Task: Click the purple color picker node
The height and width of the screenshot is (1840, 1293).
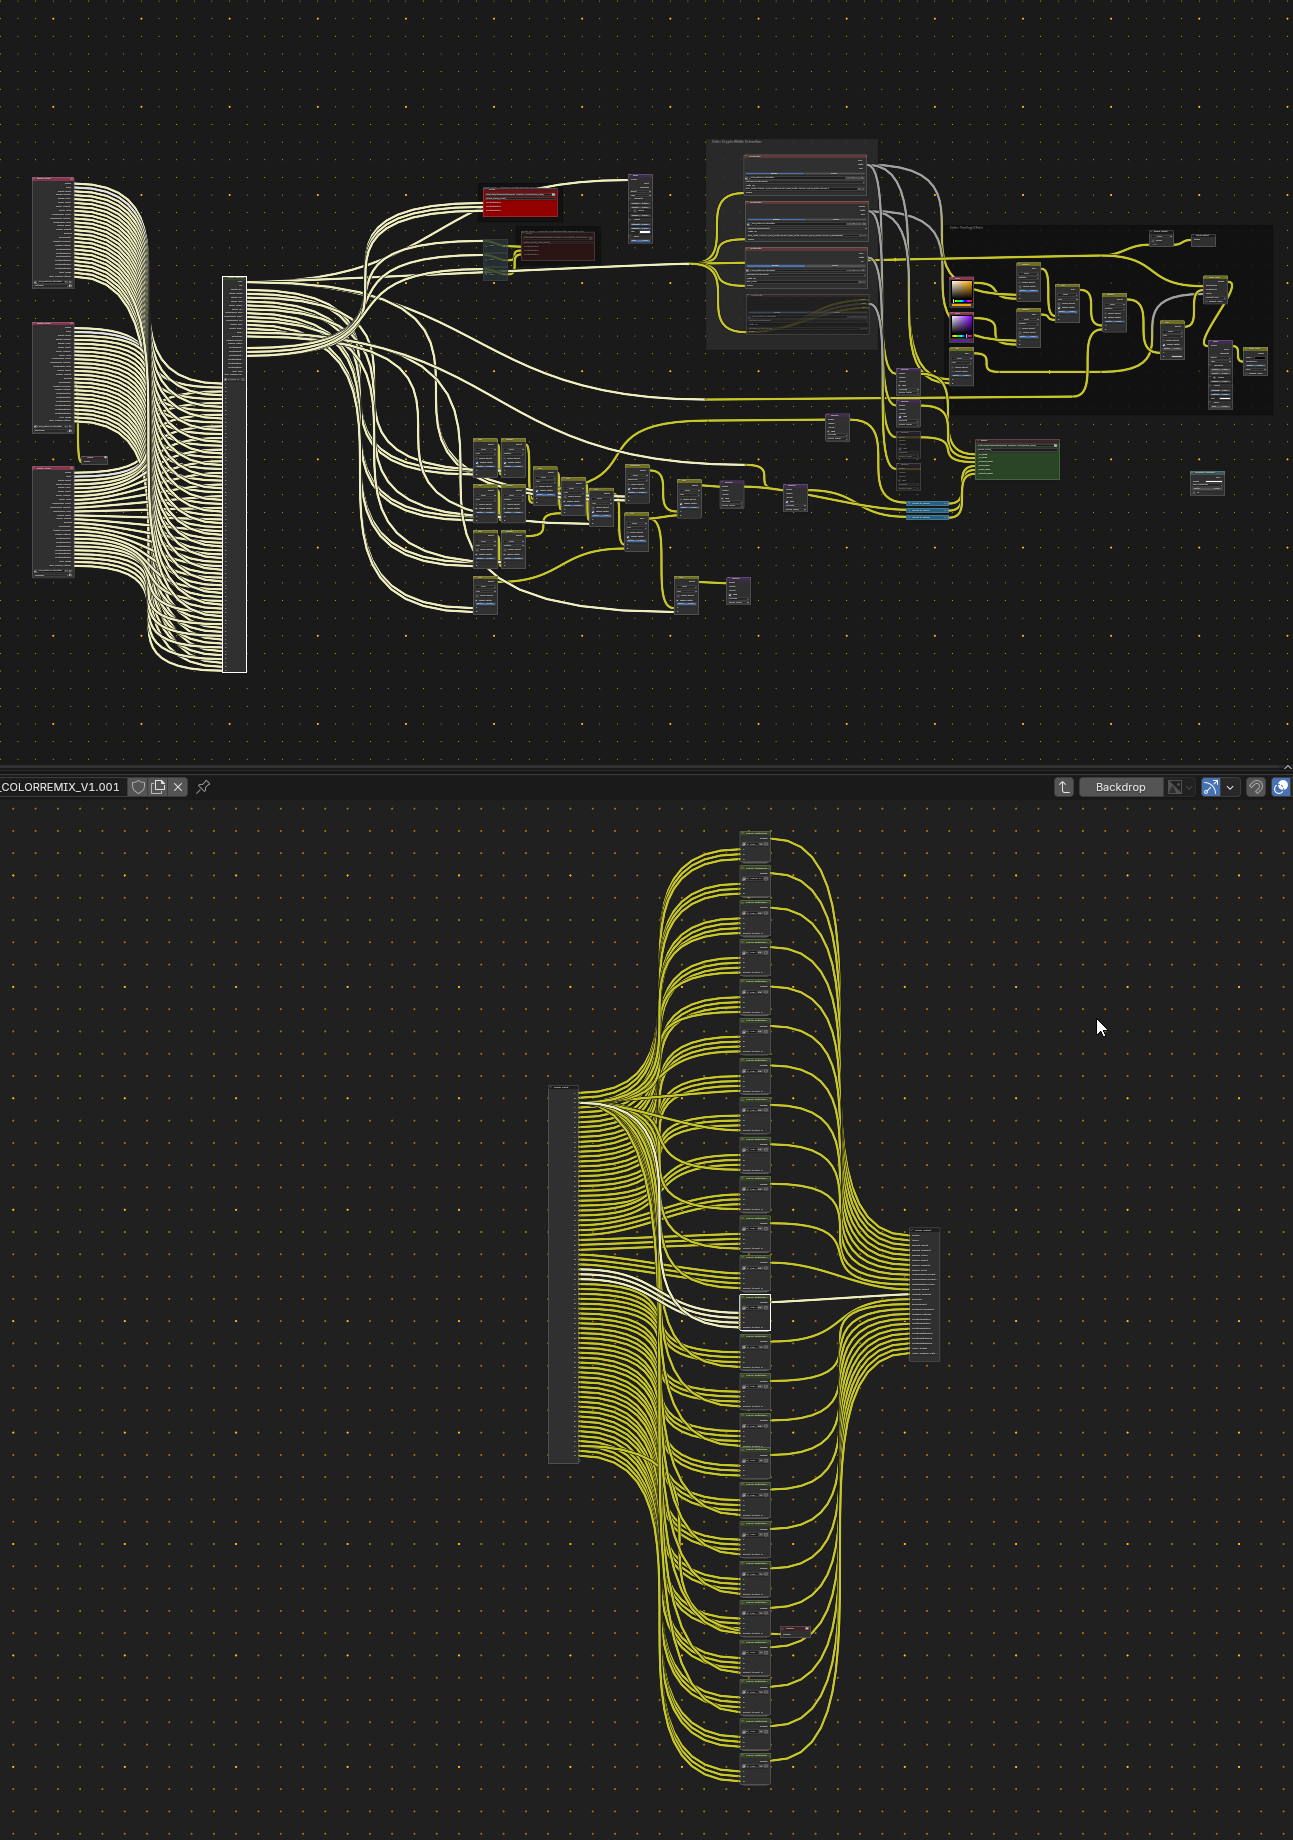Action: 961,327
